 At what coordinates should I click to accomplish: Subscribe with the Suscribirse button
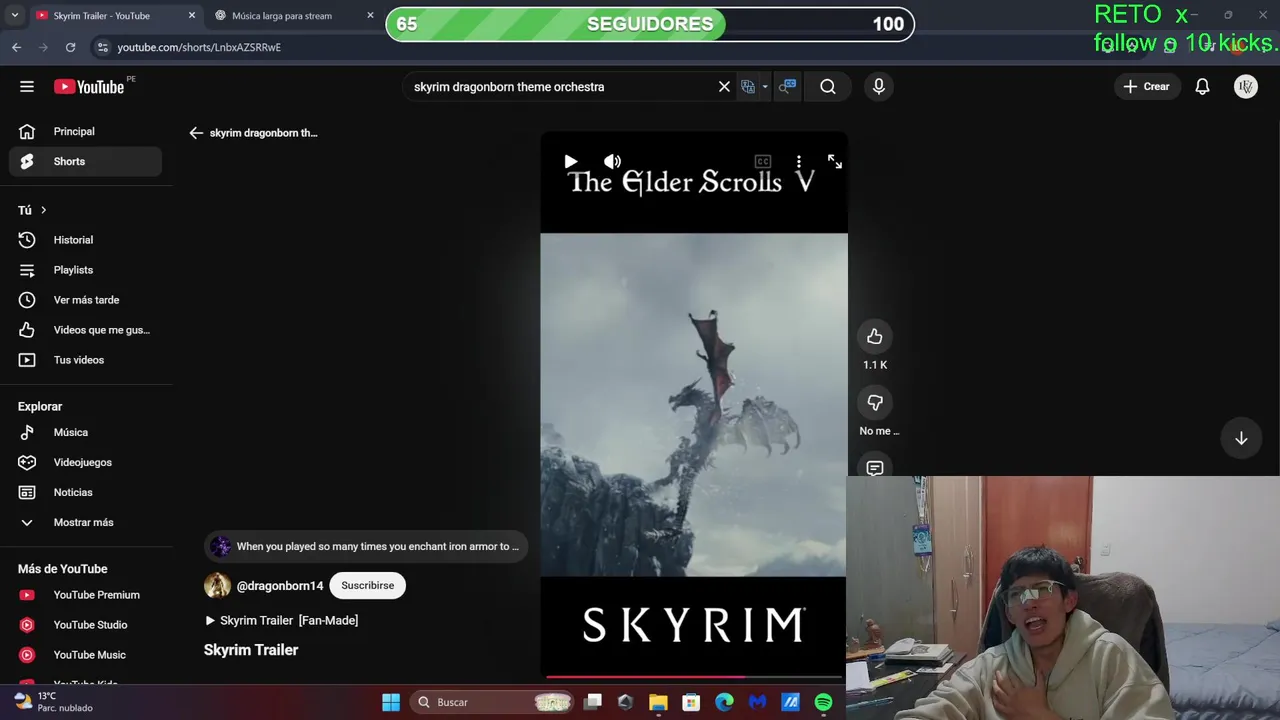coord(367,586)
